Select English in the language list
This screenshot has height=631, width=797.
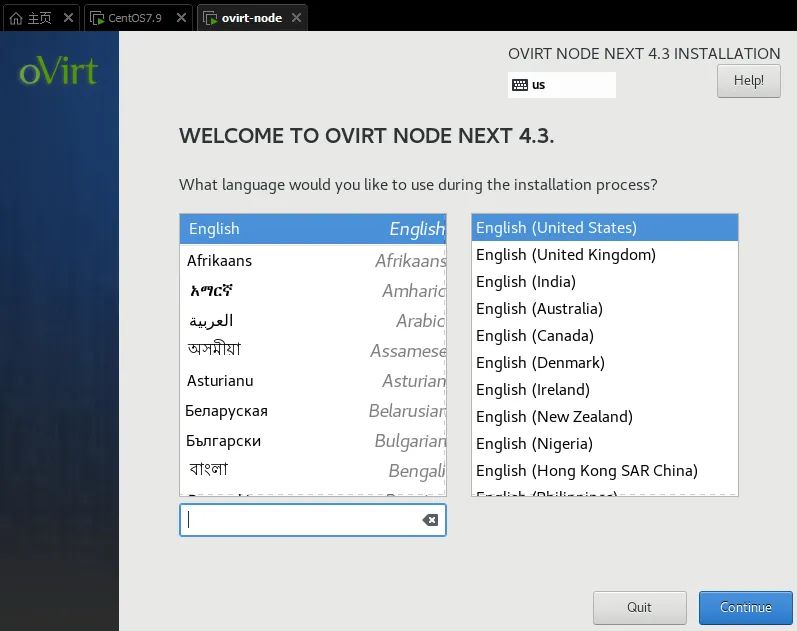[x=313, y=229]
